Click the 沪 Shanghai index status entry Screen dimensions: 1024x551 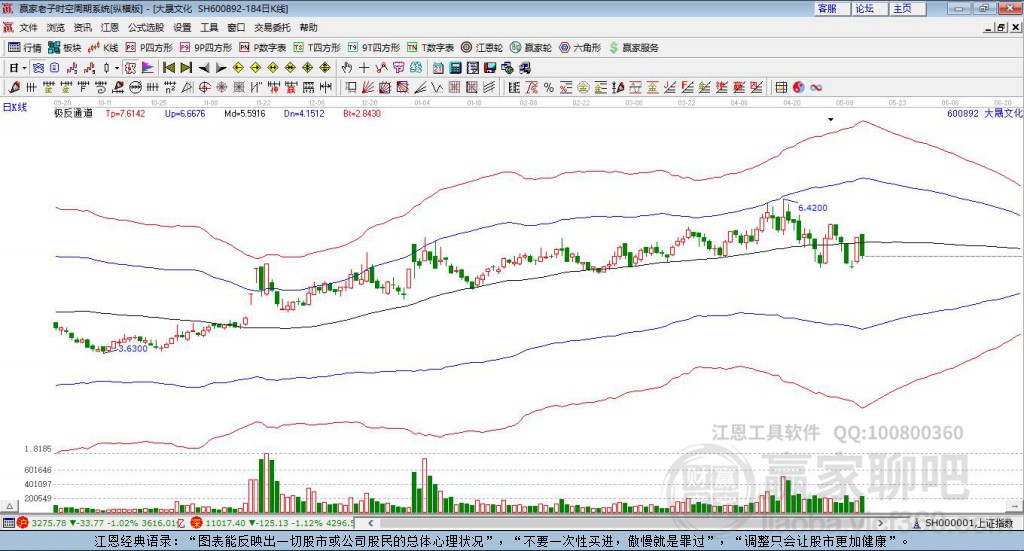(101, 523)
